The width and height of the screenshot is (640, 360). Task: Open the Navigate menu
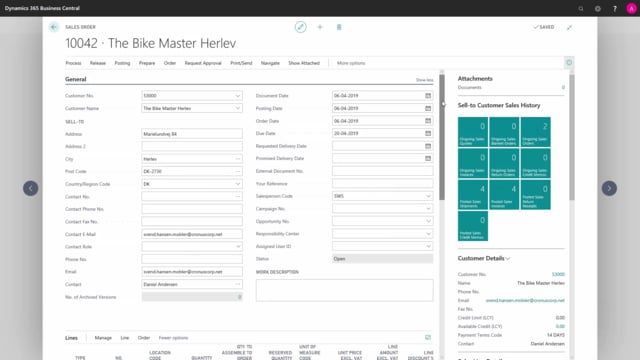270,63
